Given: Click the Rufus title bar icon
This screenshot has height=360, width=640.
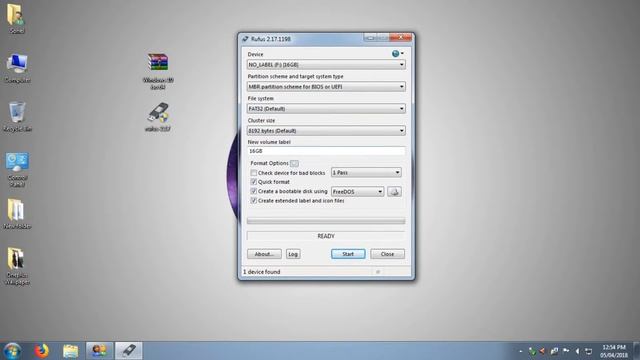Looking at the screenshot, I should click(245, 39).
